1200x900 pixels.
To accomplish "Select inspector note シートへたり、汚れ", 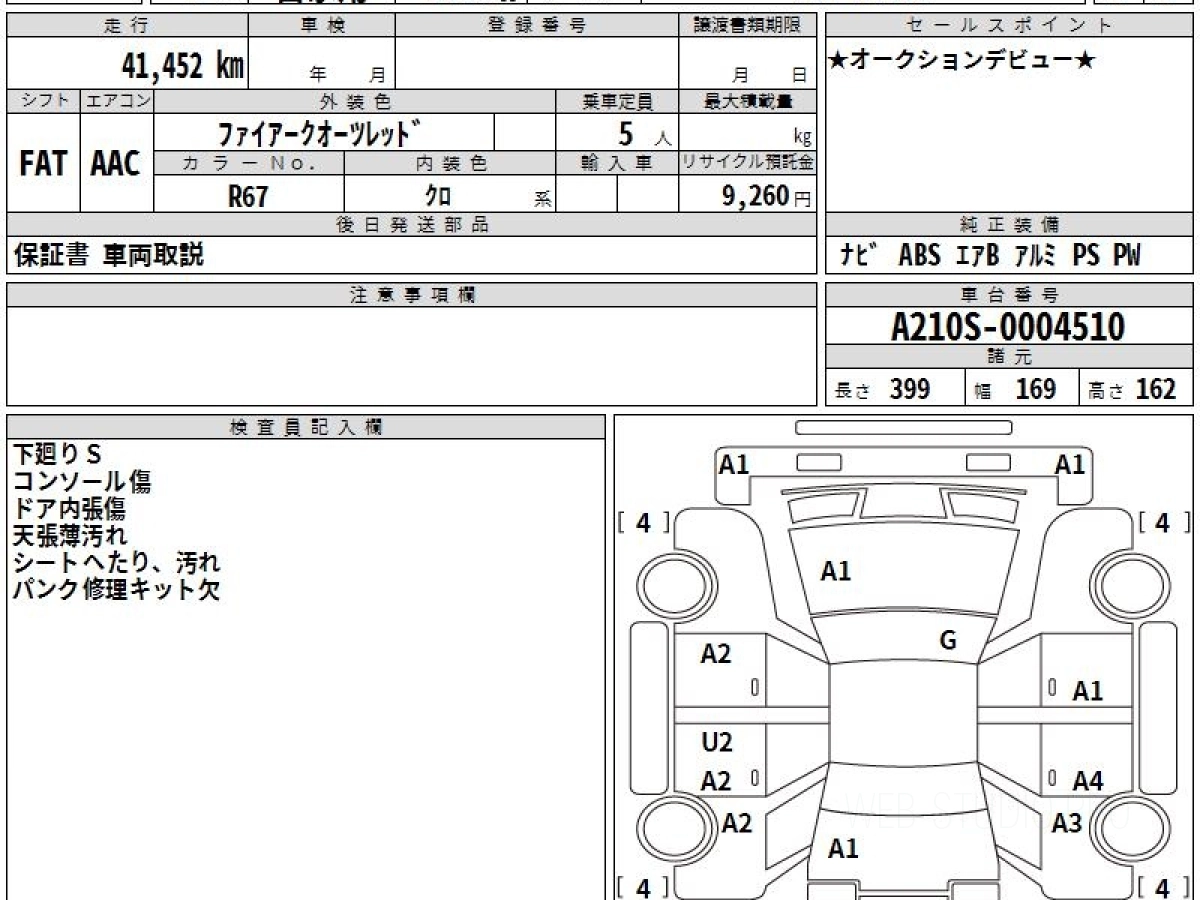I will pyautogui.click(x=116, y=563).
